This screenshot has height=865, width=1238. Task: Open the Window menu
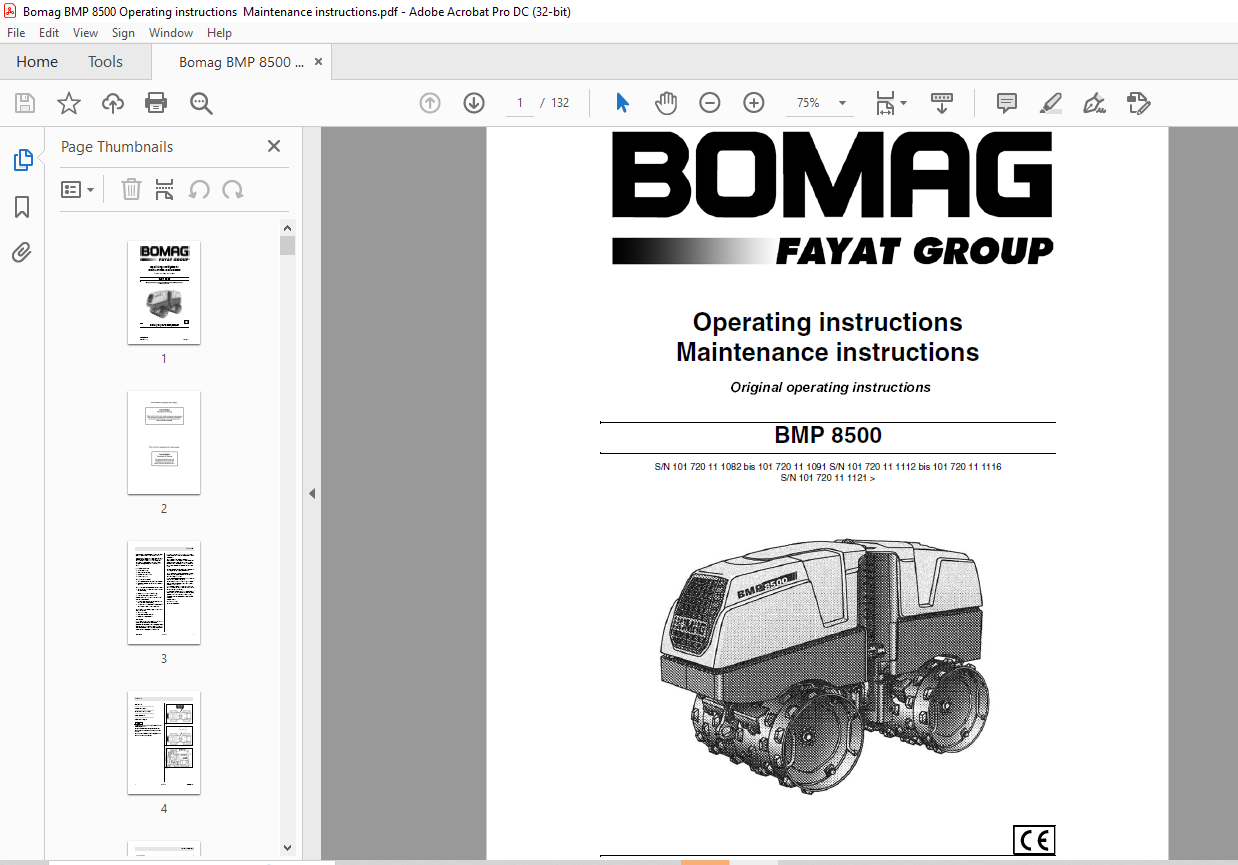[171, 32]
